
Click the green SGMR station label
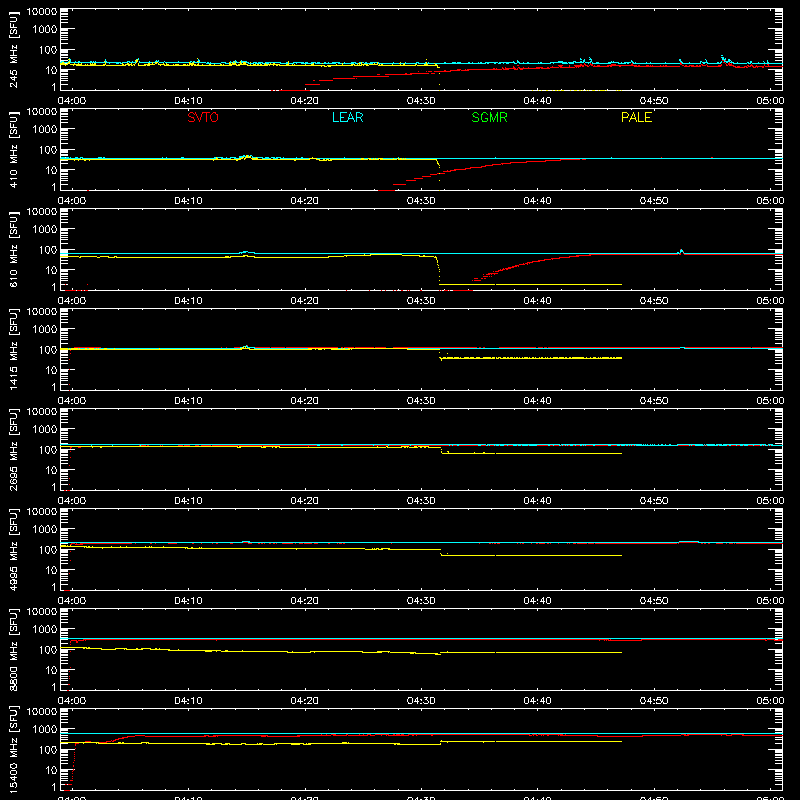point(489,117)
